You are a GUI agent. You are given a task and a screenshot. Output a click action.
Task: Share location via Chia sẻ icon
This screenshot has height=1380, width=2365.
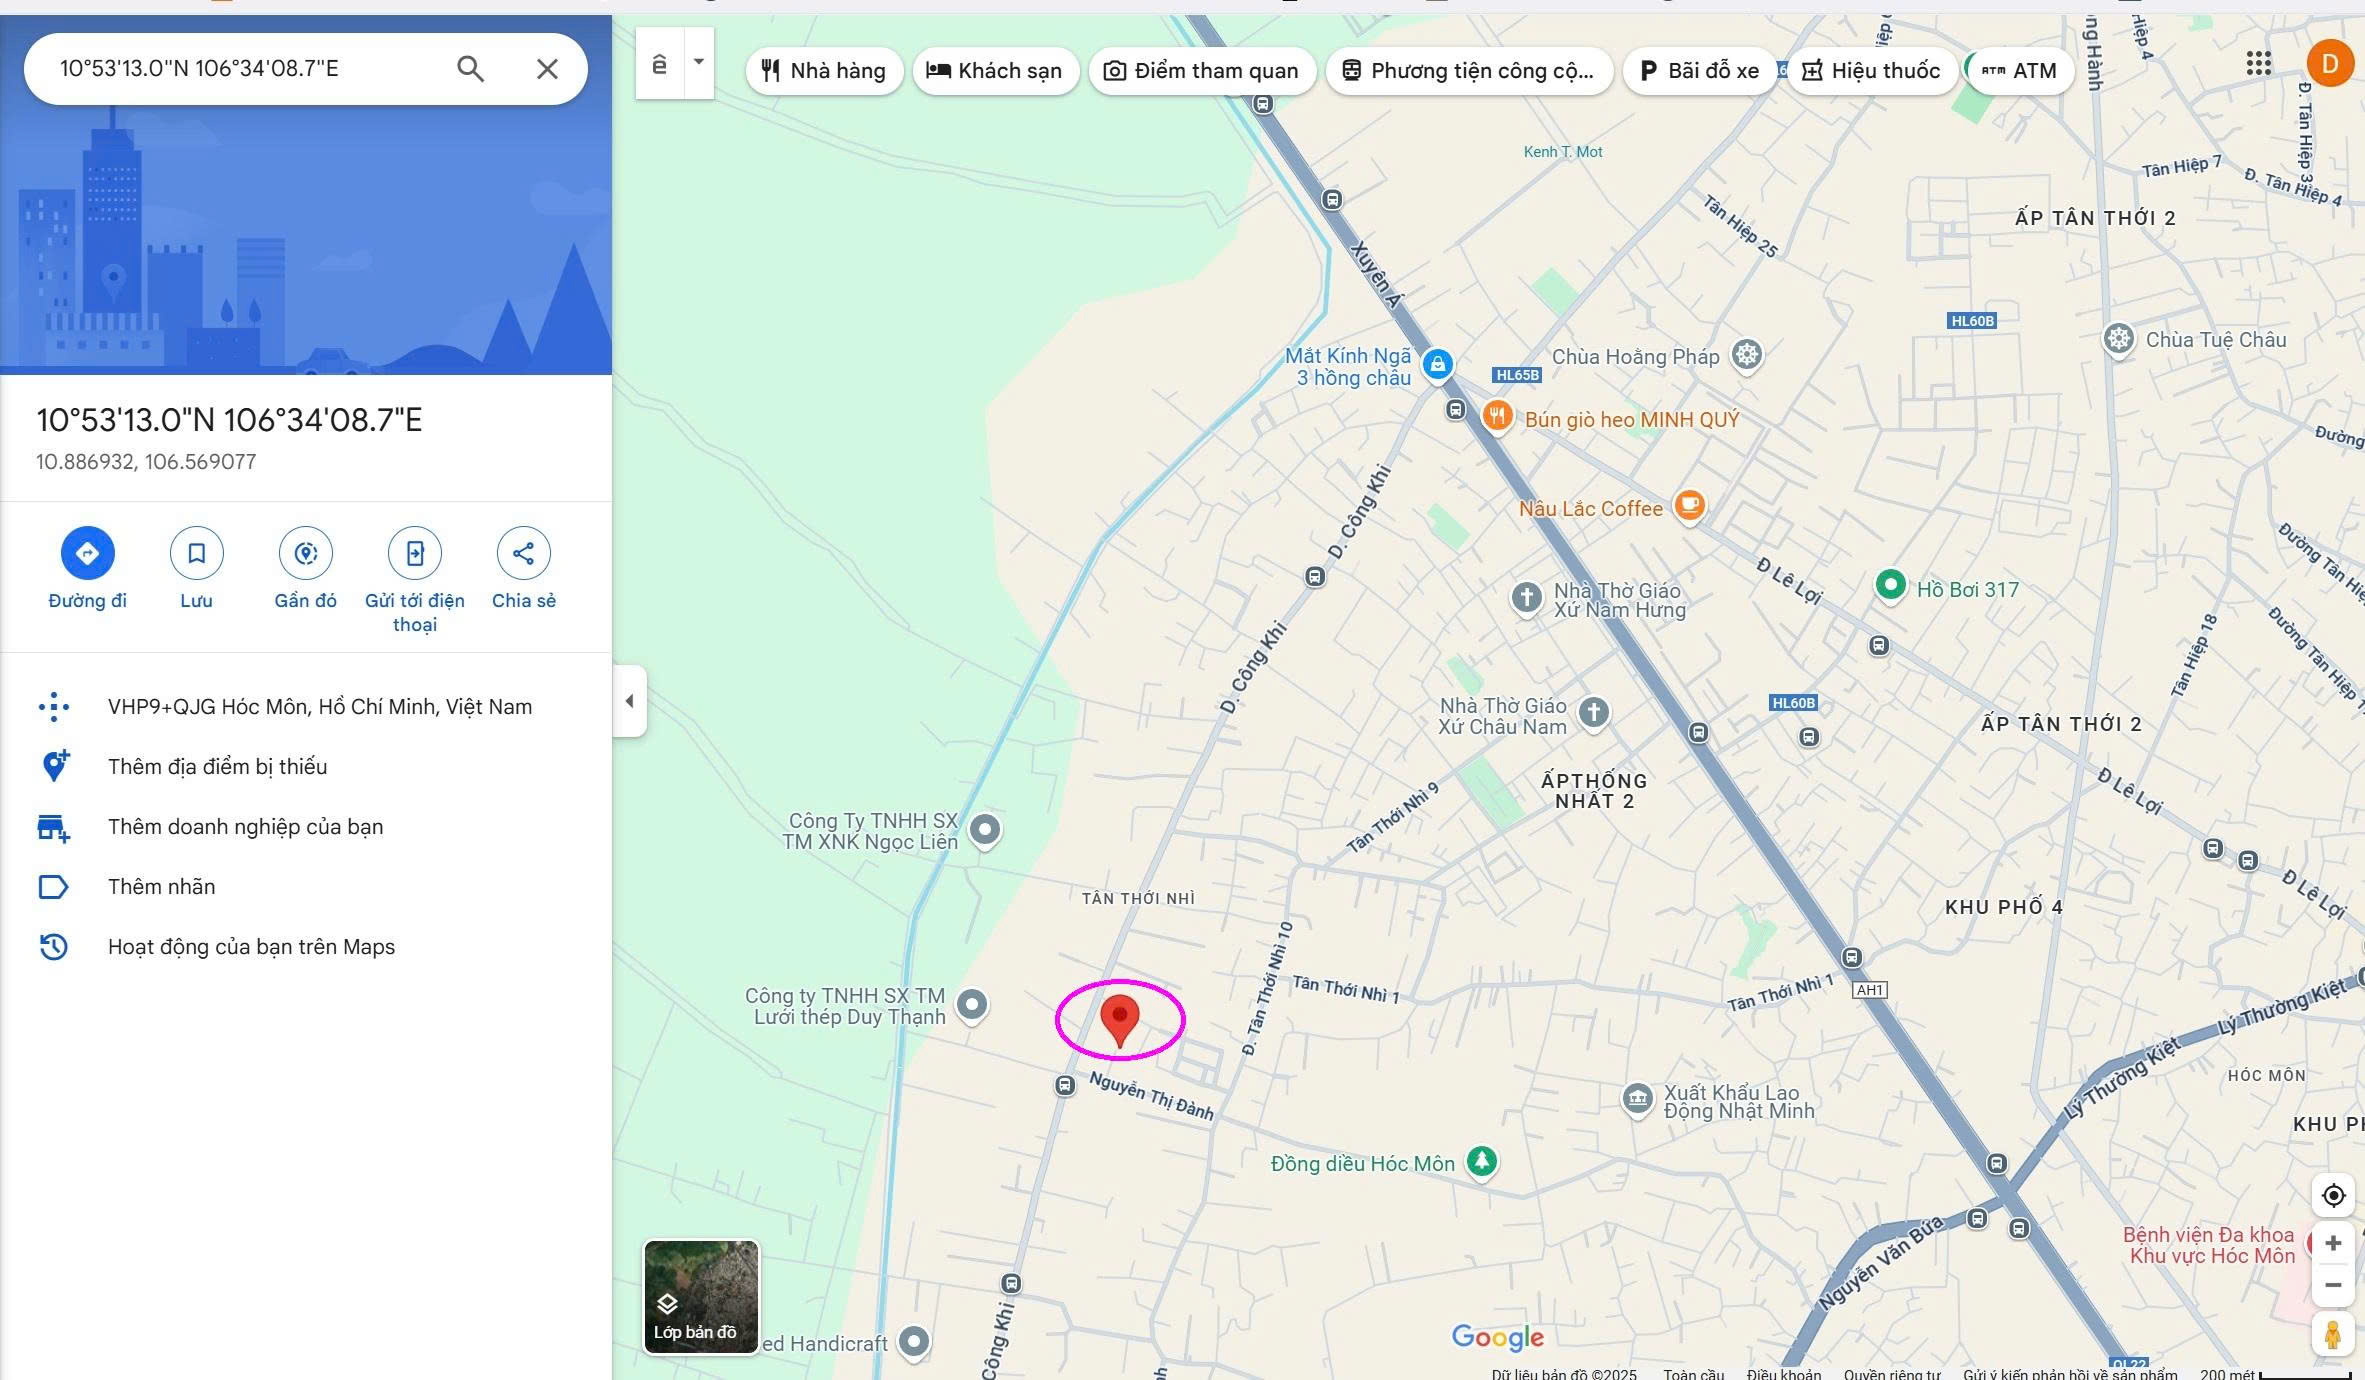click(523, 553)
